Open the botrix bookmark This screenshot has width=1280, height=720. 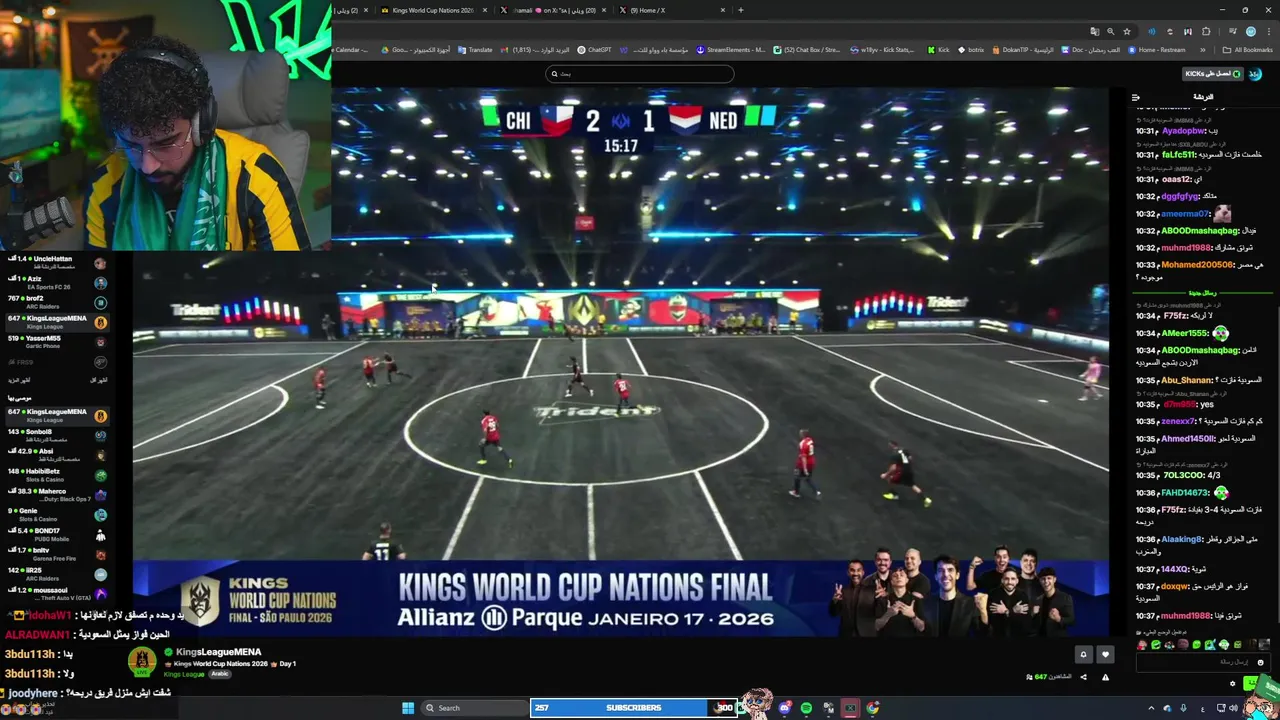point(971,50)
